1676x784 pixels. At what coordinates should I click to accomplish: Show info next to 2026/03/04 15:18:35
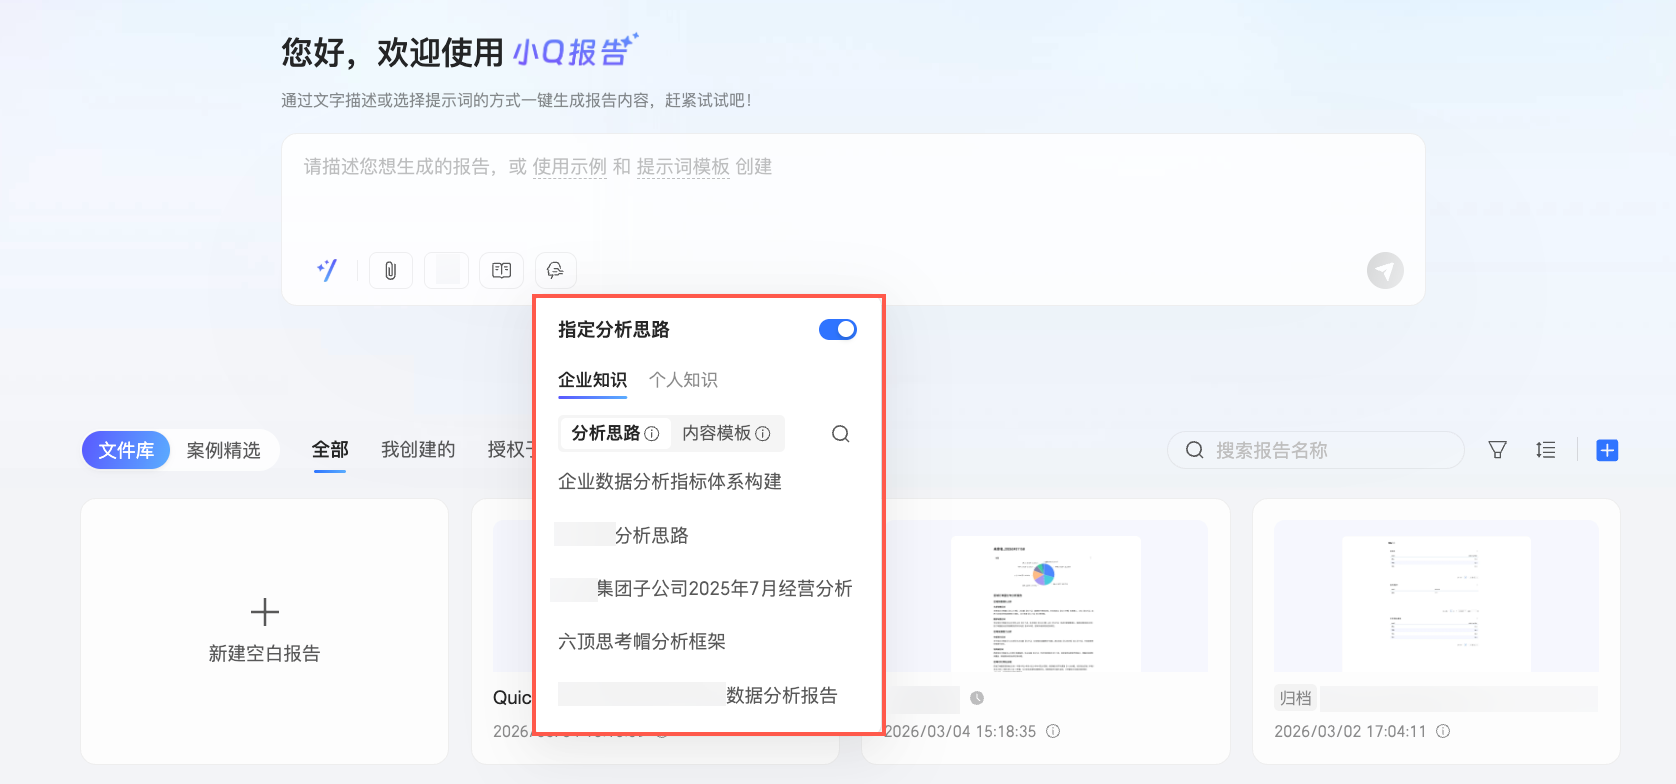[x=1053, y=731]
